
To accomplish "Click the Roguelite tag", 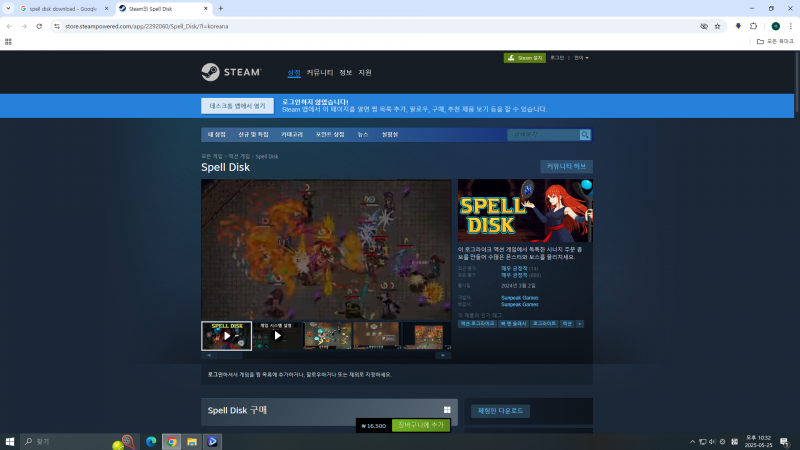I will (544, 324).
